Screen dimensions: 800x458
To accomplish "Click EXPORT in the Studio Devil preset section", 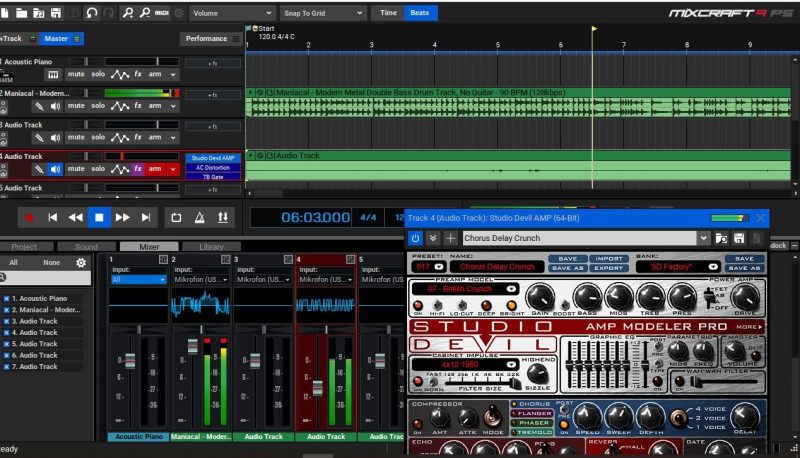I will click(609, 268).
